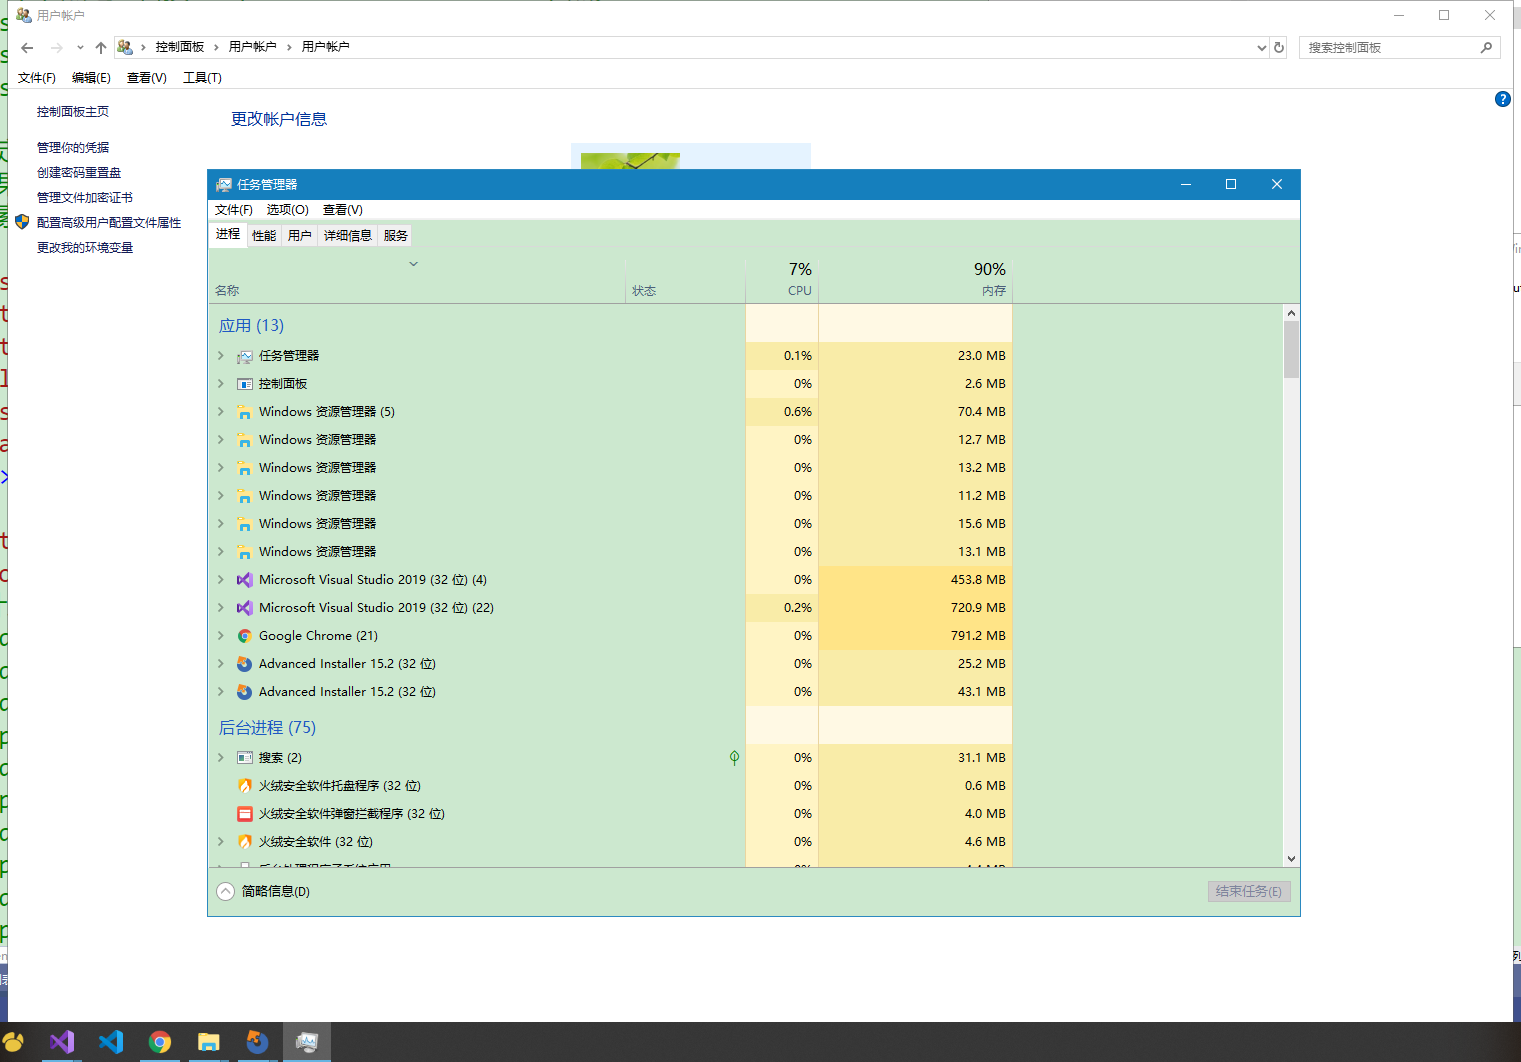Click the Back arrow in Control Panel
1521x1062 pixels.
27,47
